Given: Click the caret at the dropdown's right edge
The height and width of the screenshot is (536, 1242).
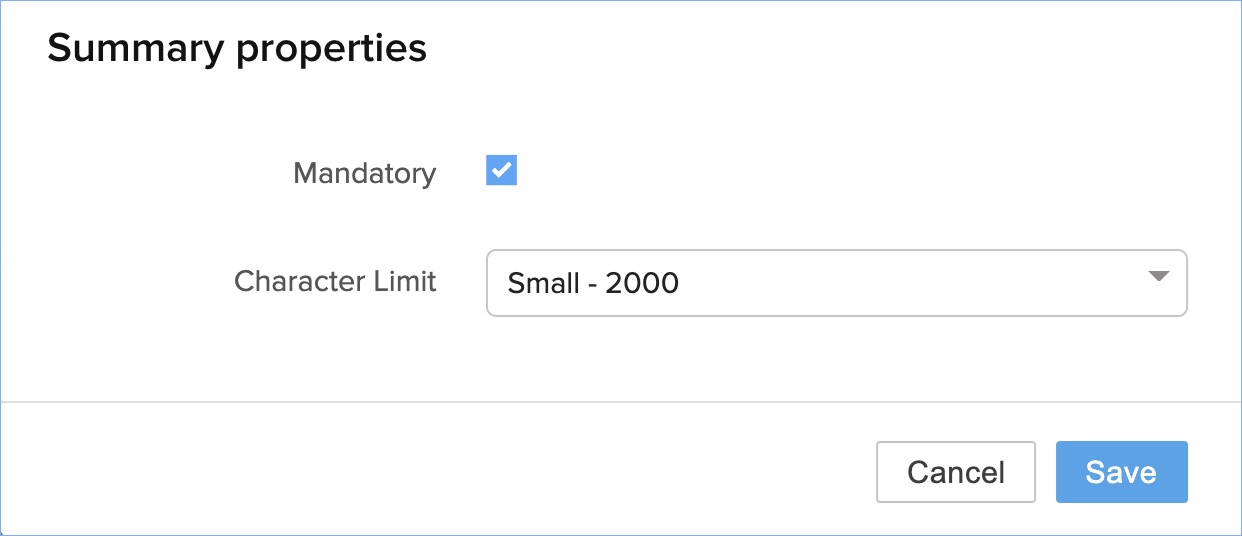Looking at the screenshot, I should [1158, 277].
